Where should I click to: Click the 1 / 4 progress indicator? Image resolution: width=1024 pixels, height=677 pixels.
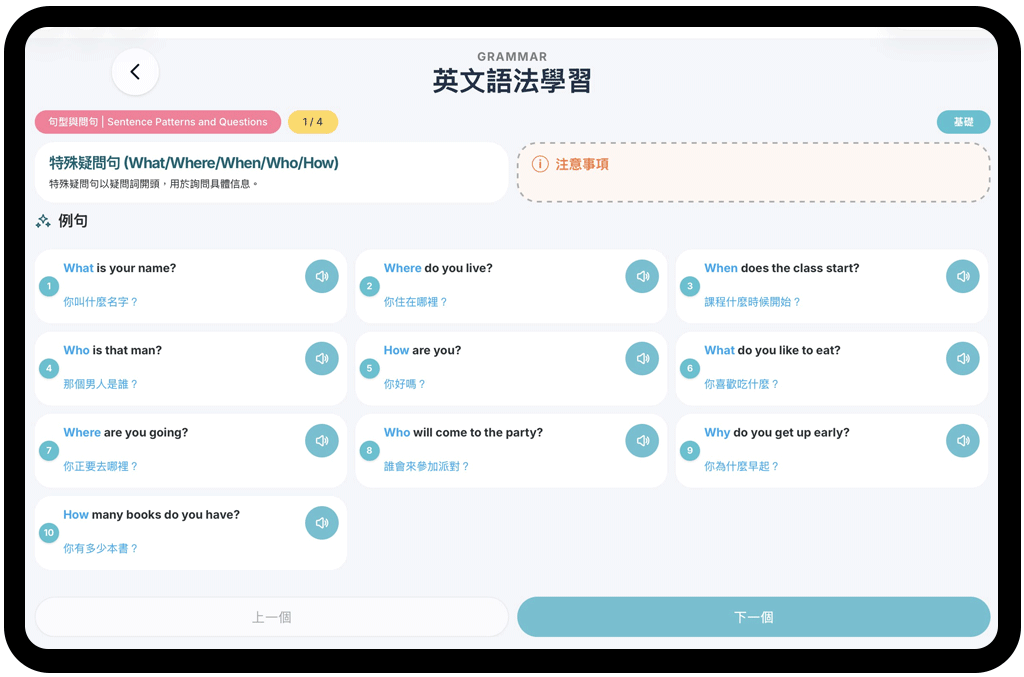tap(313, 122)
